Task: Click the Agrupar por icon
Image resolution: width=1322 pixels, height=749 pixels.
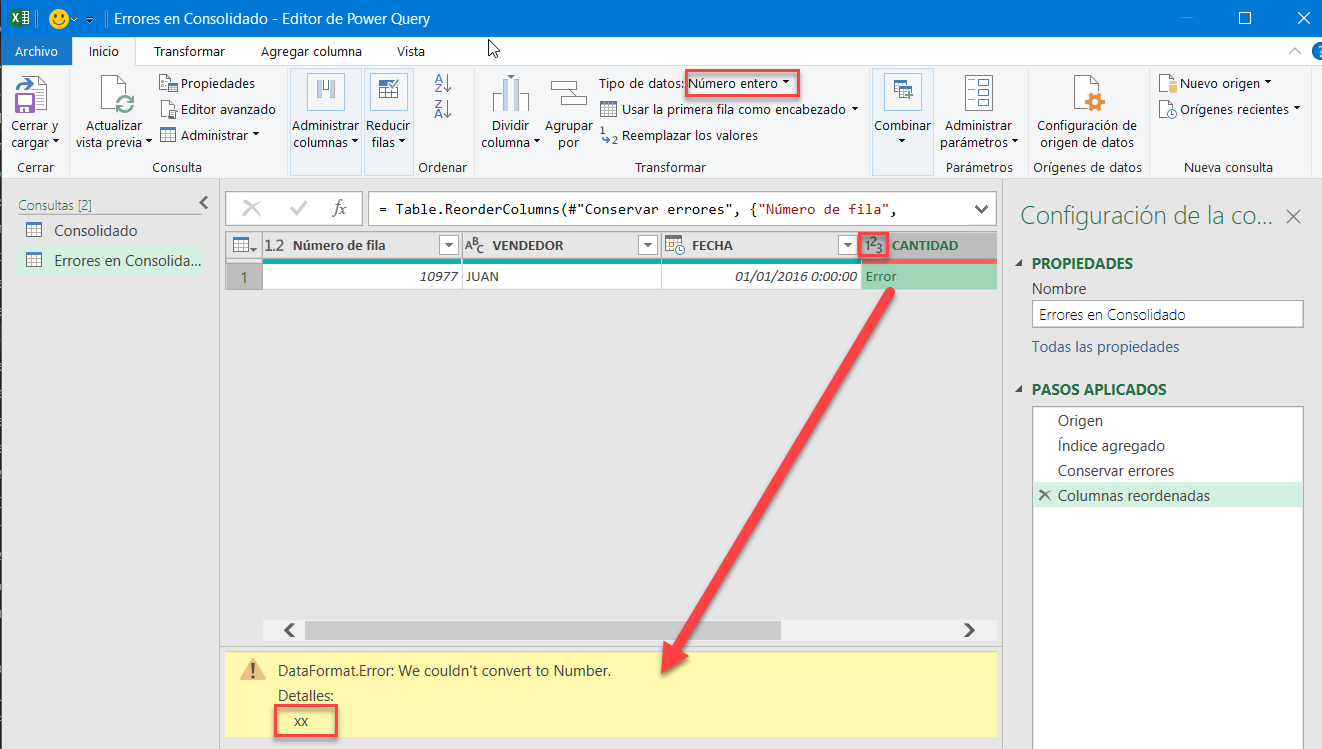Action: coord(569,94)
